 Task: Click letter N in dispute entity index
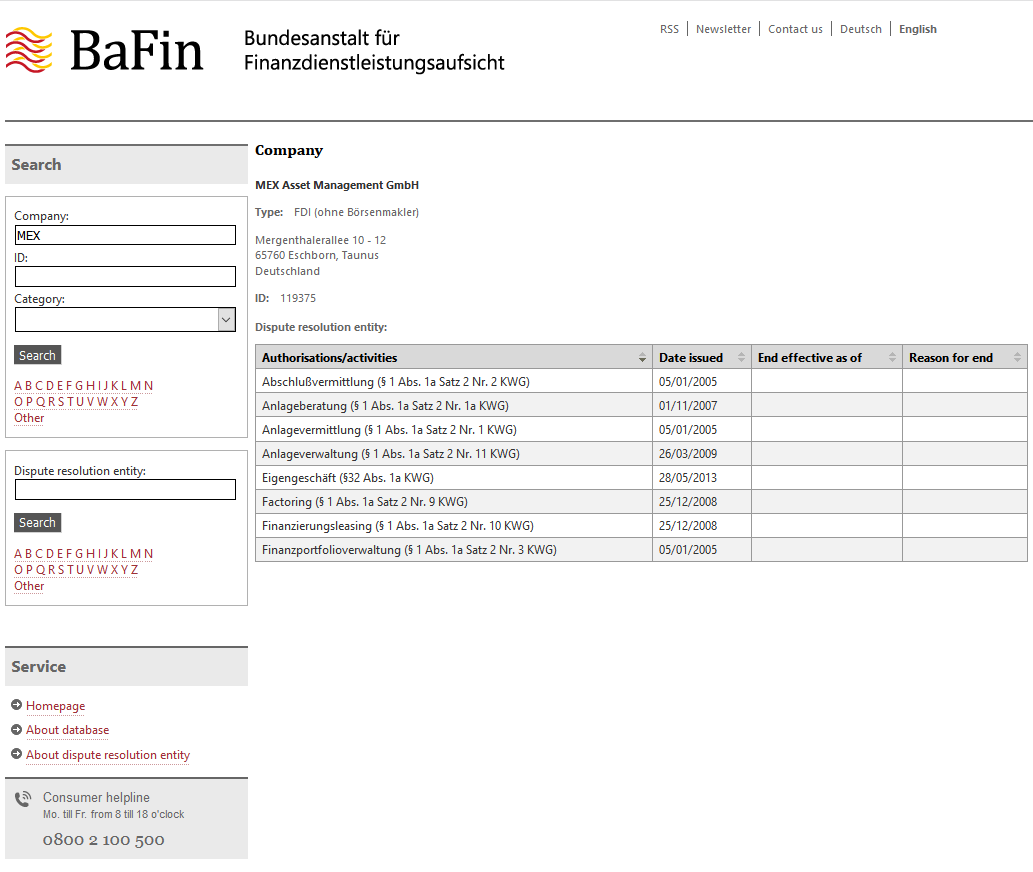pos(149,554)
